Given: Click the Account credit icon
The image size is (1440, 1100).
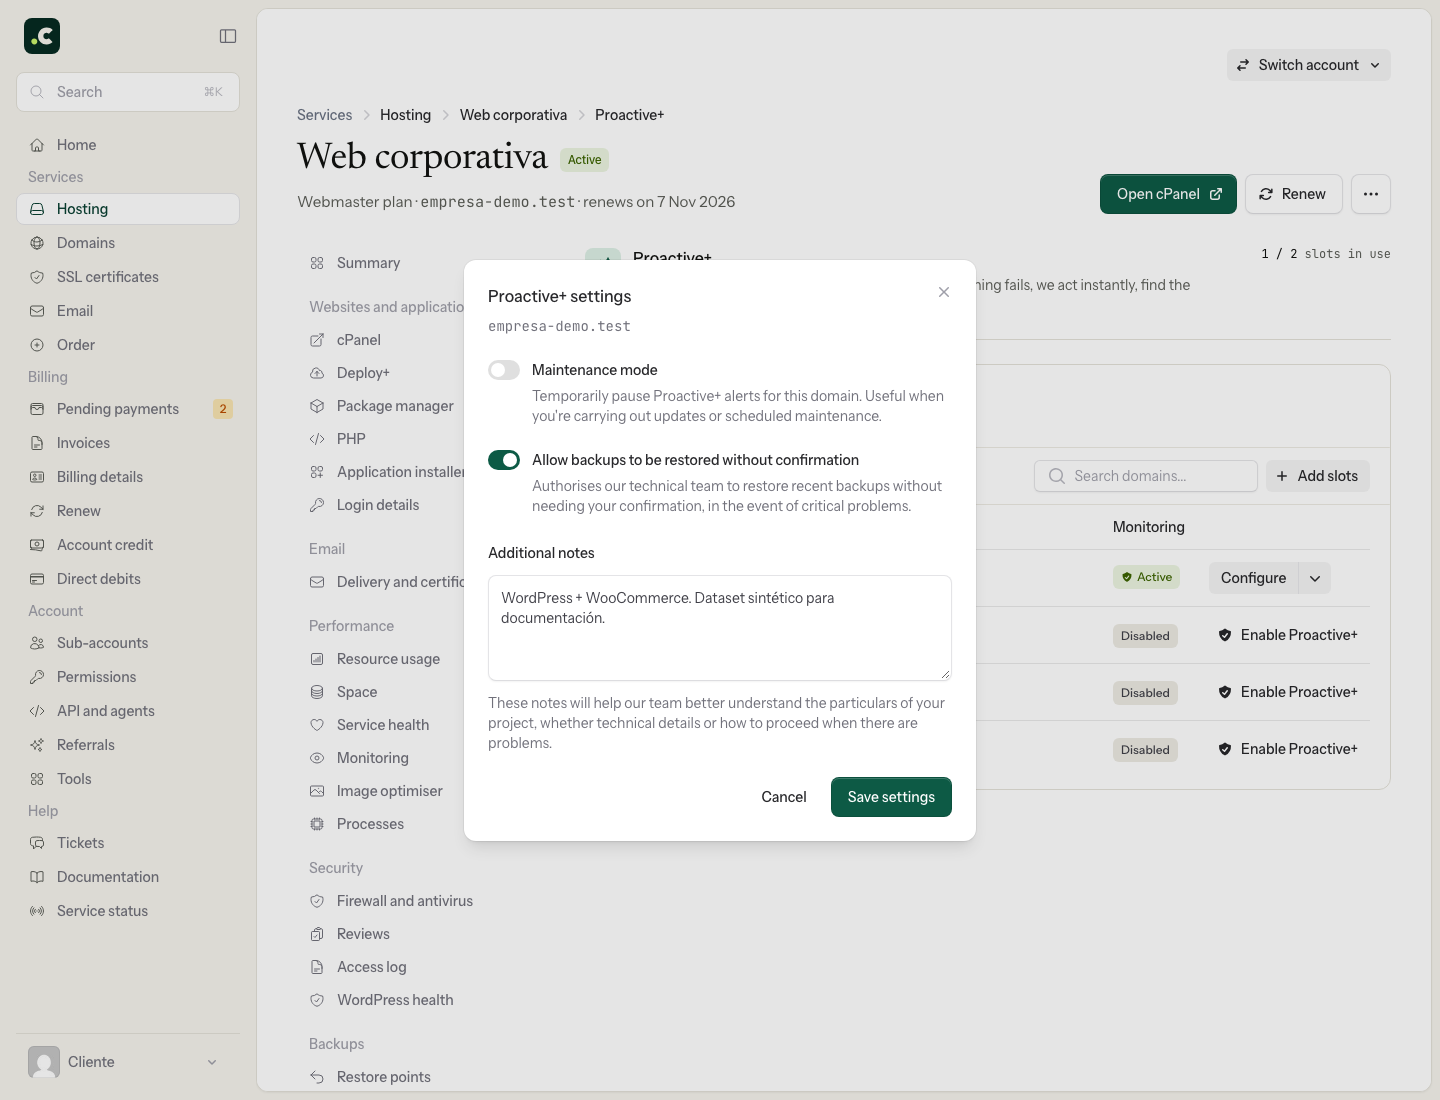Looking at the screenshot, I should tap(37, 545).
